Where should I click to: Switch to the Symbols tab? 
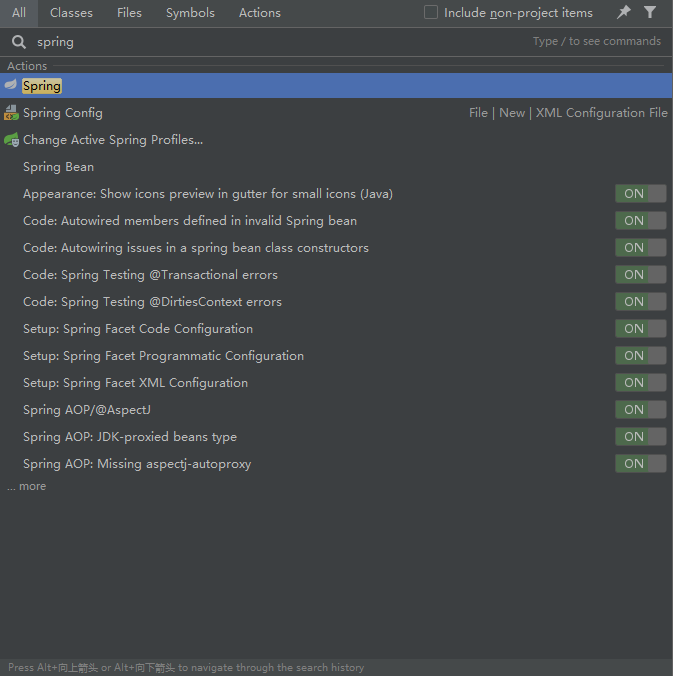tap(190, 13)
